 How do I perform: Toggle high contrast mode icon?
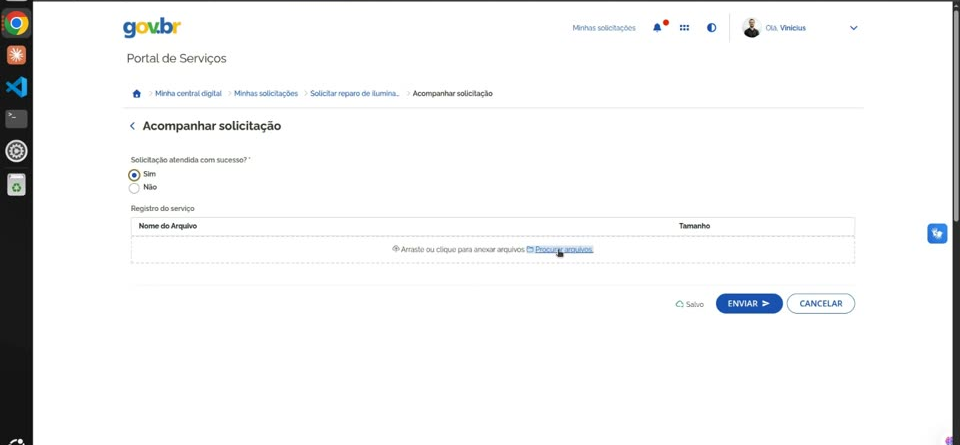point(711,28)
